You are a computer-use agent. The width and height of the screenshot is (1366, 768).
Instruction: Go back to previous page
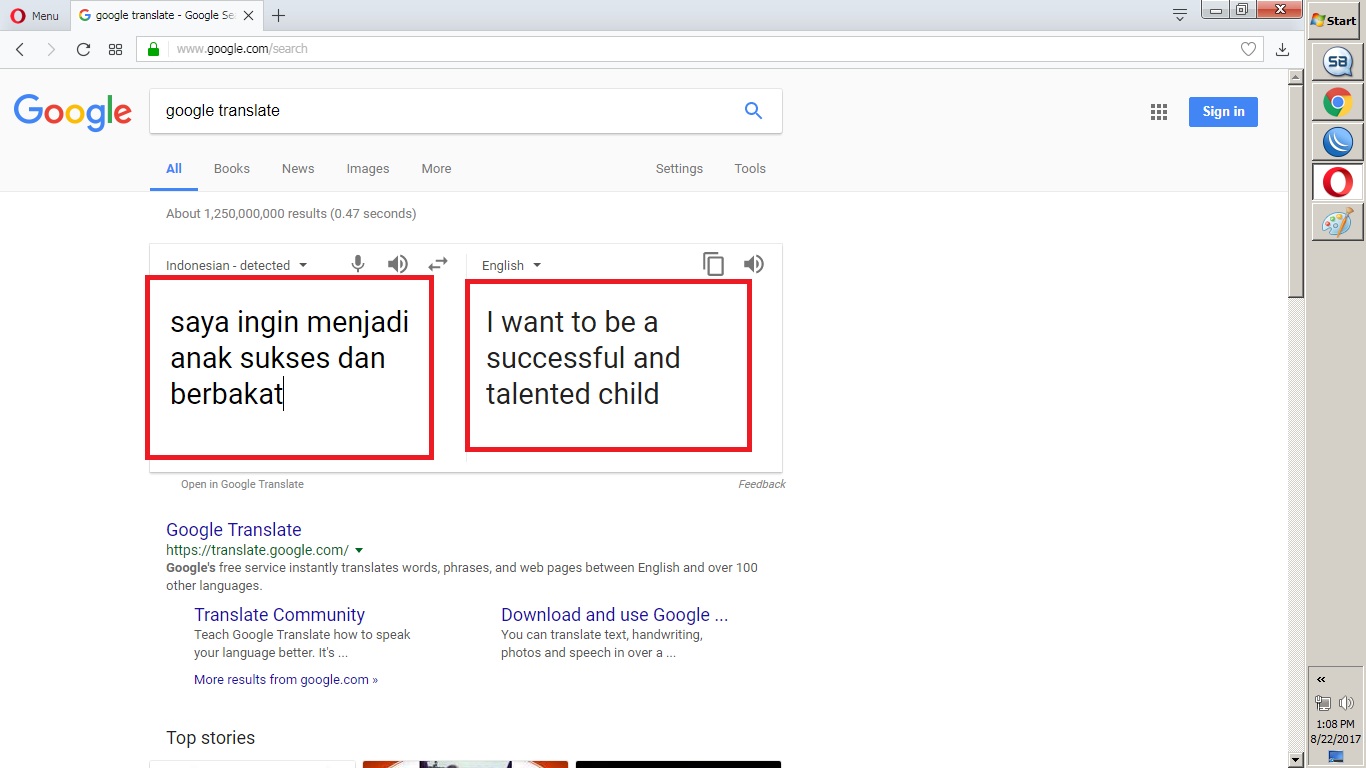20,49
